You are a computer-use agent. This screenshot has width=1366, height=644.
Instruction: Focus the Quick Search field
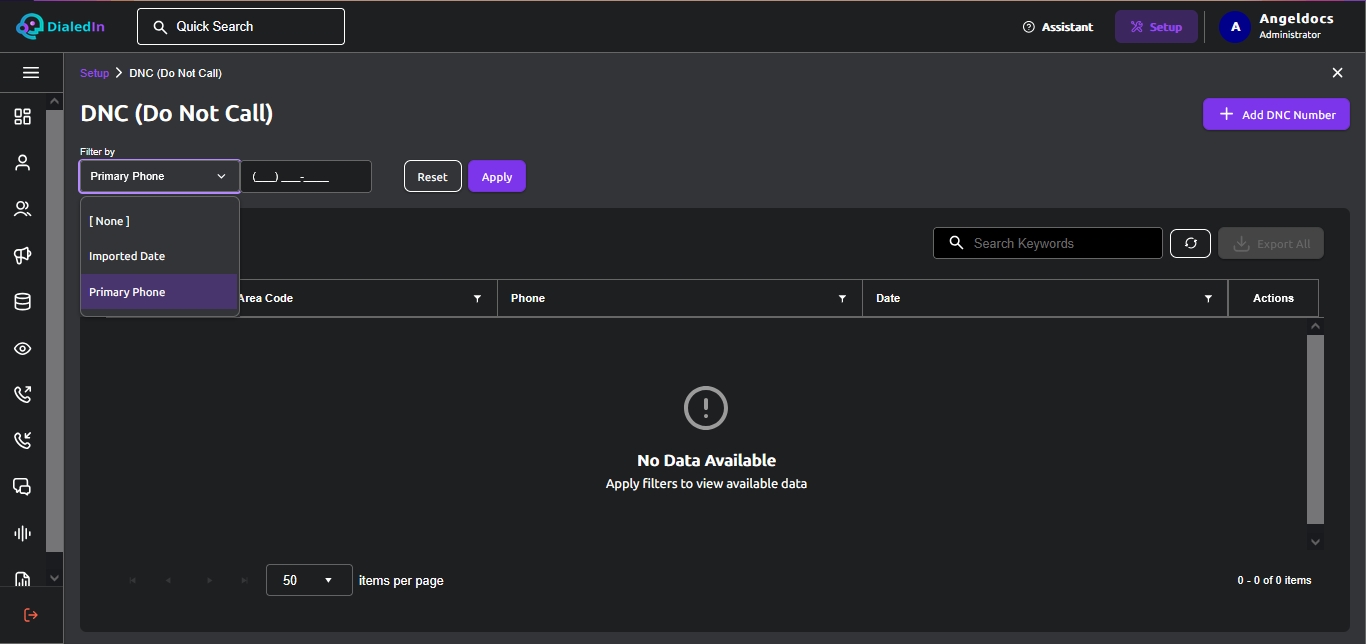(241, 27)
